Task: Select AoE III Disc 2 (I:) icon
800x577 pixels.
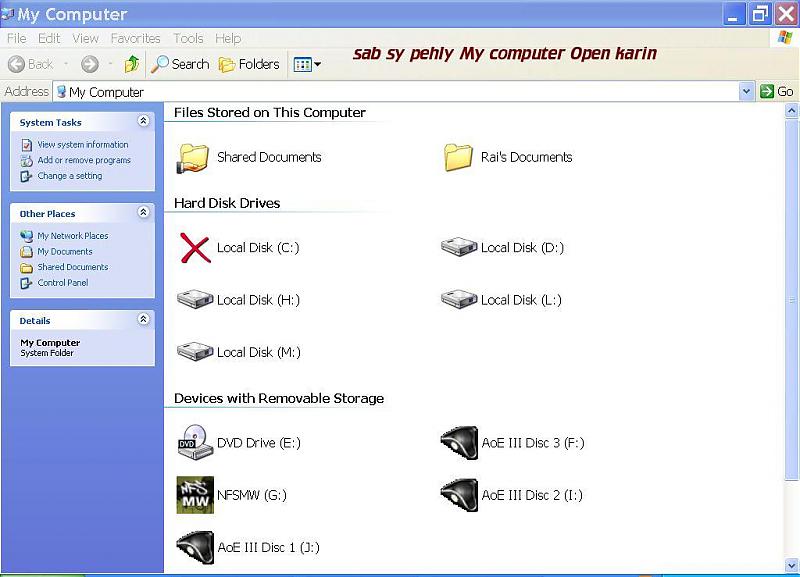Action: click(459, 495)
